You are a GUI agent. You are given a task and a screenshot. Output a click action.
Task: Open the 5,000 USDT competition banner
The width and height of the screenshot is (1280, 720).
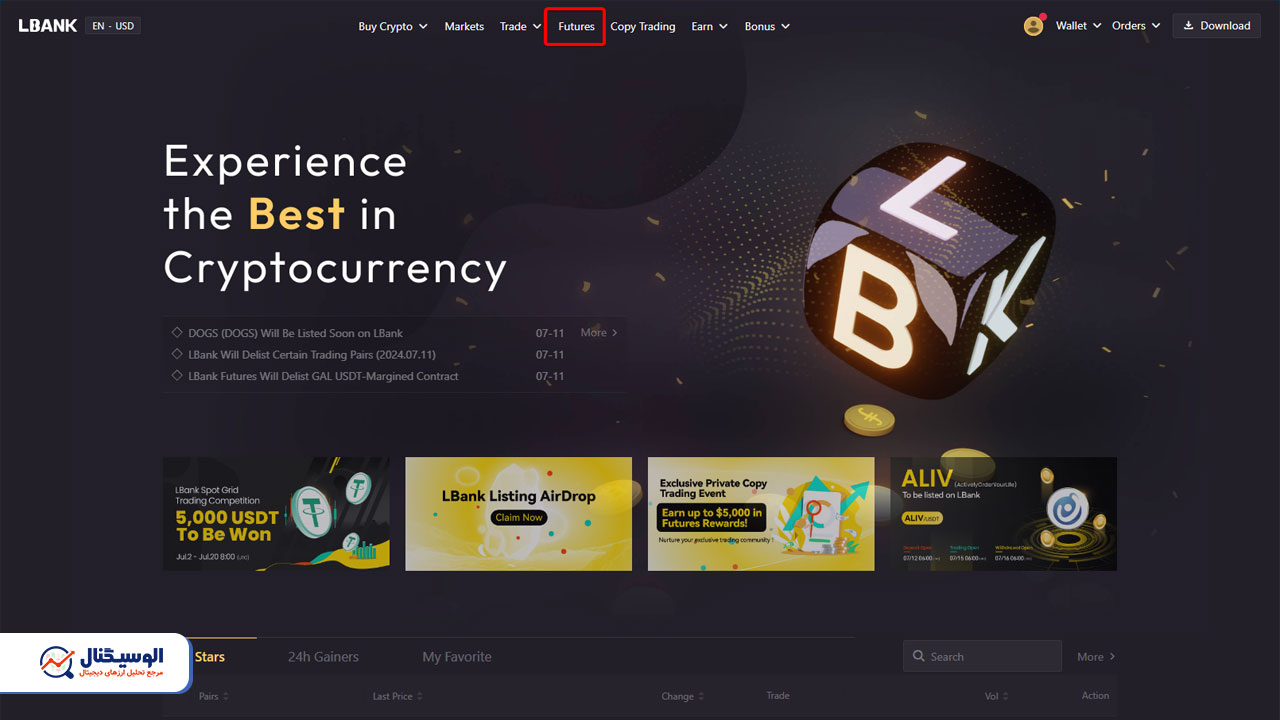[x=276, y=514]
